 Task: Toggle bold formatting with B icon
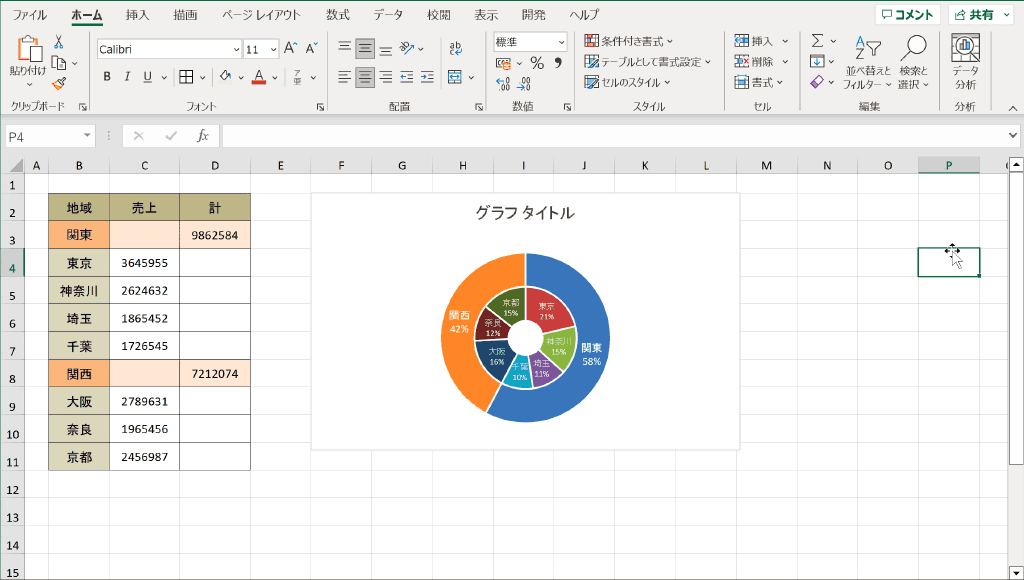107,75
